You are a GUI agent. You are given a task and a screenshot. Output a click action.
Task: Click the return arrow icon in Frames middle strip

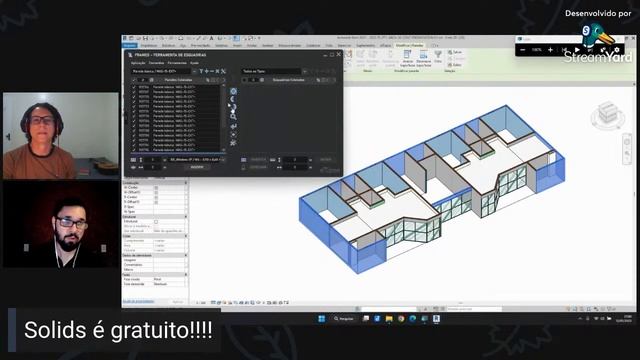coord(233,126)
